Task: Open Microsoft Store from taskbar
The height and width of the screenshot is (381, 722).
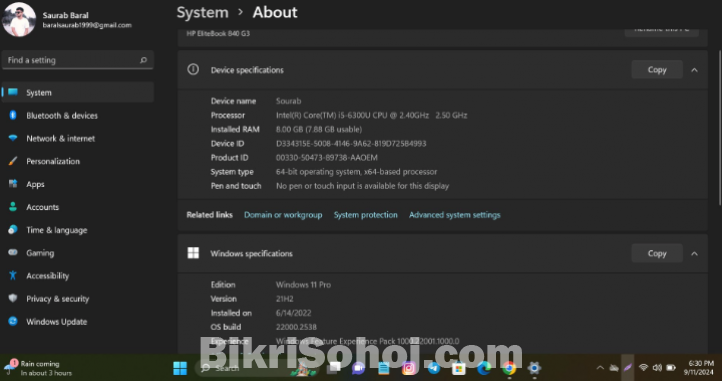Action: [459, 368]
